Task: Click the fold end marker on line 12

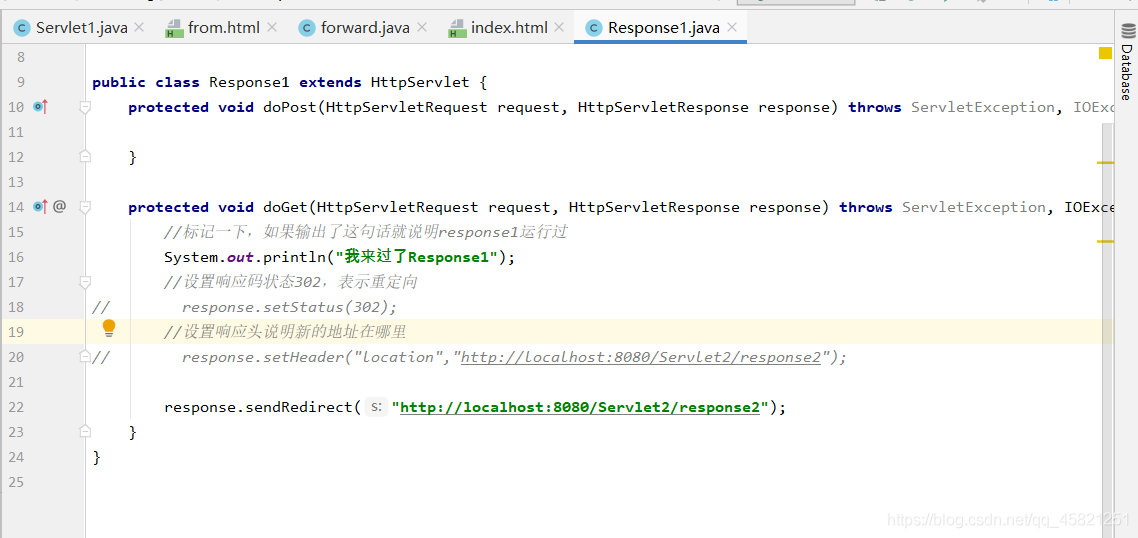Action: point(85,157)
